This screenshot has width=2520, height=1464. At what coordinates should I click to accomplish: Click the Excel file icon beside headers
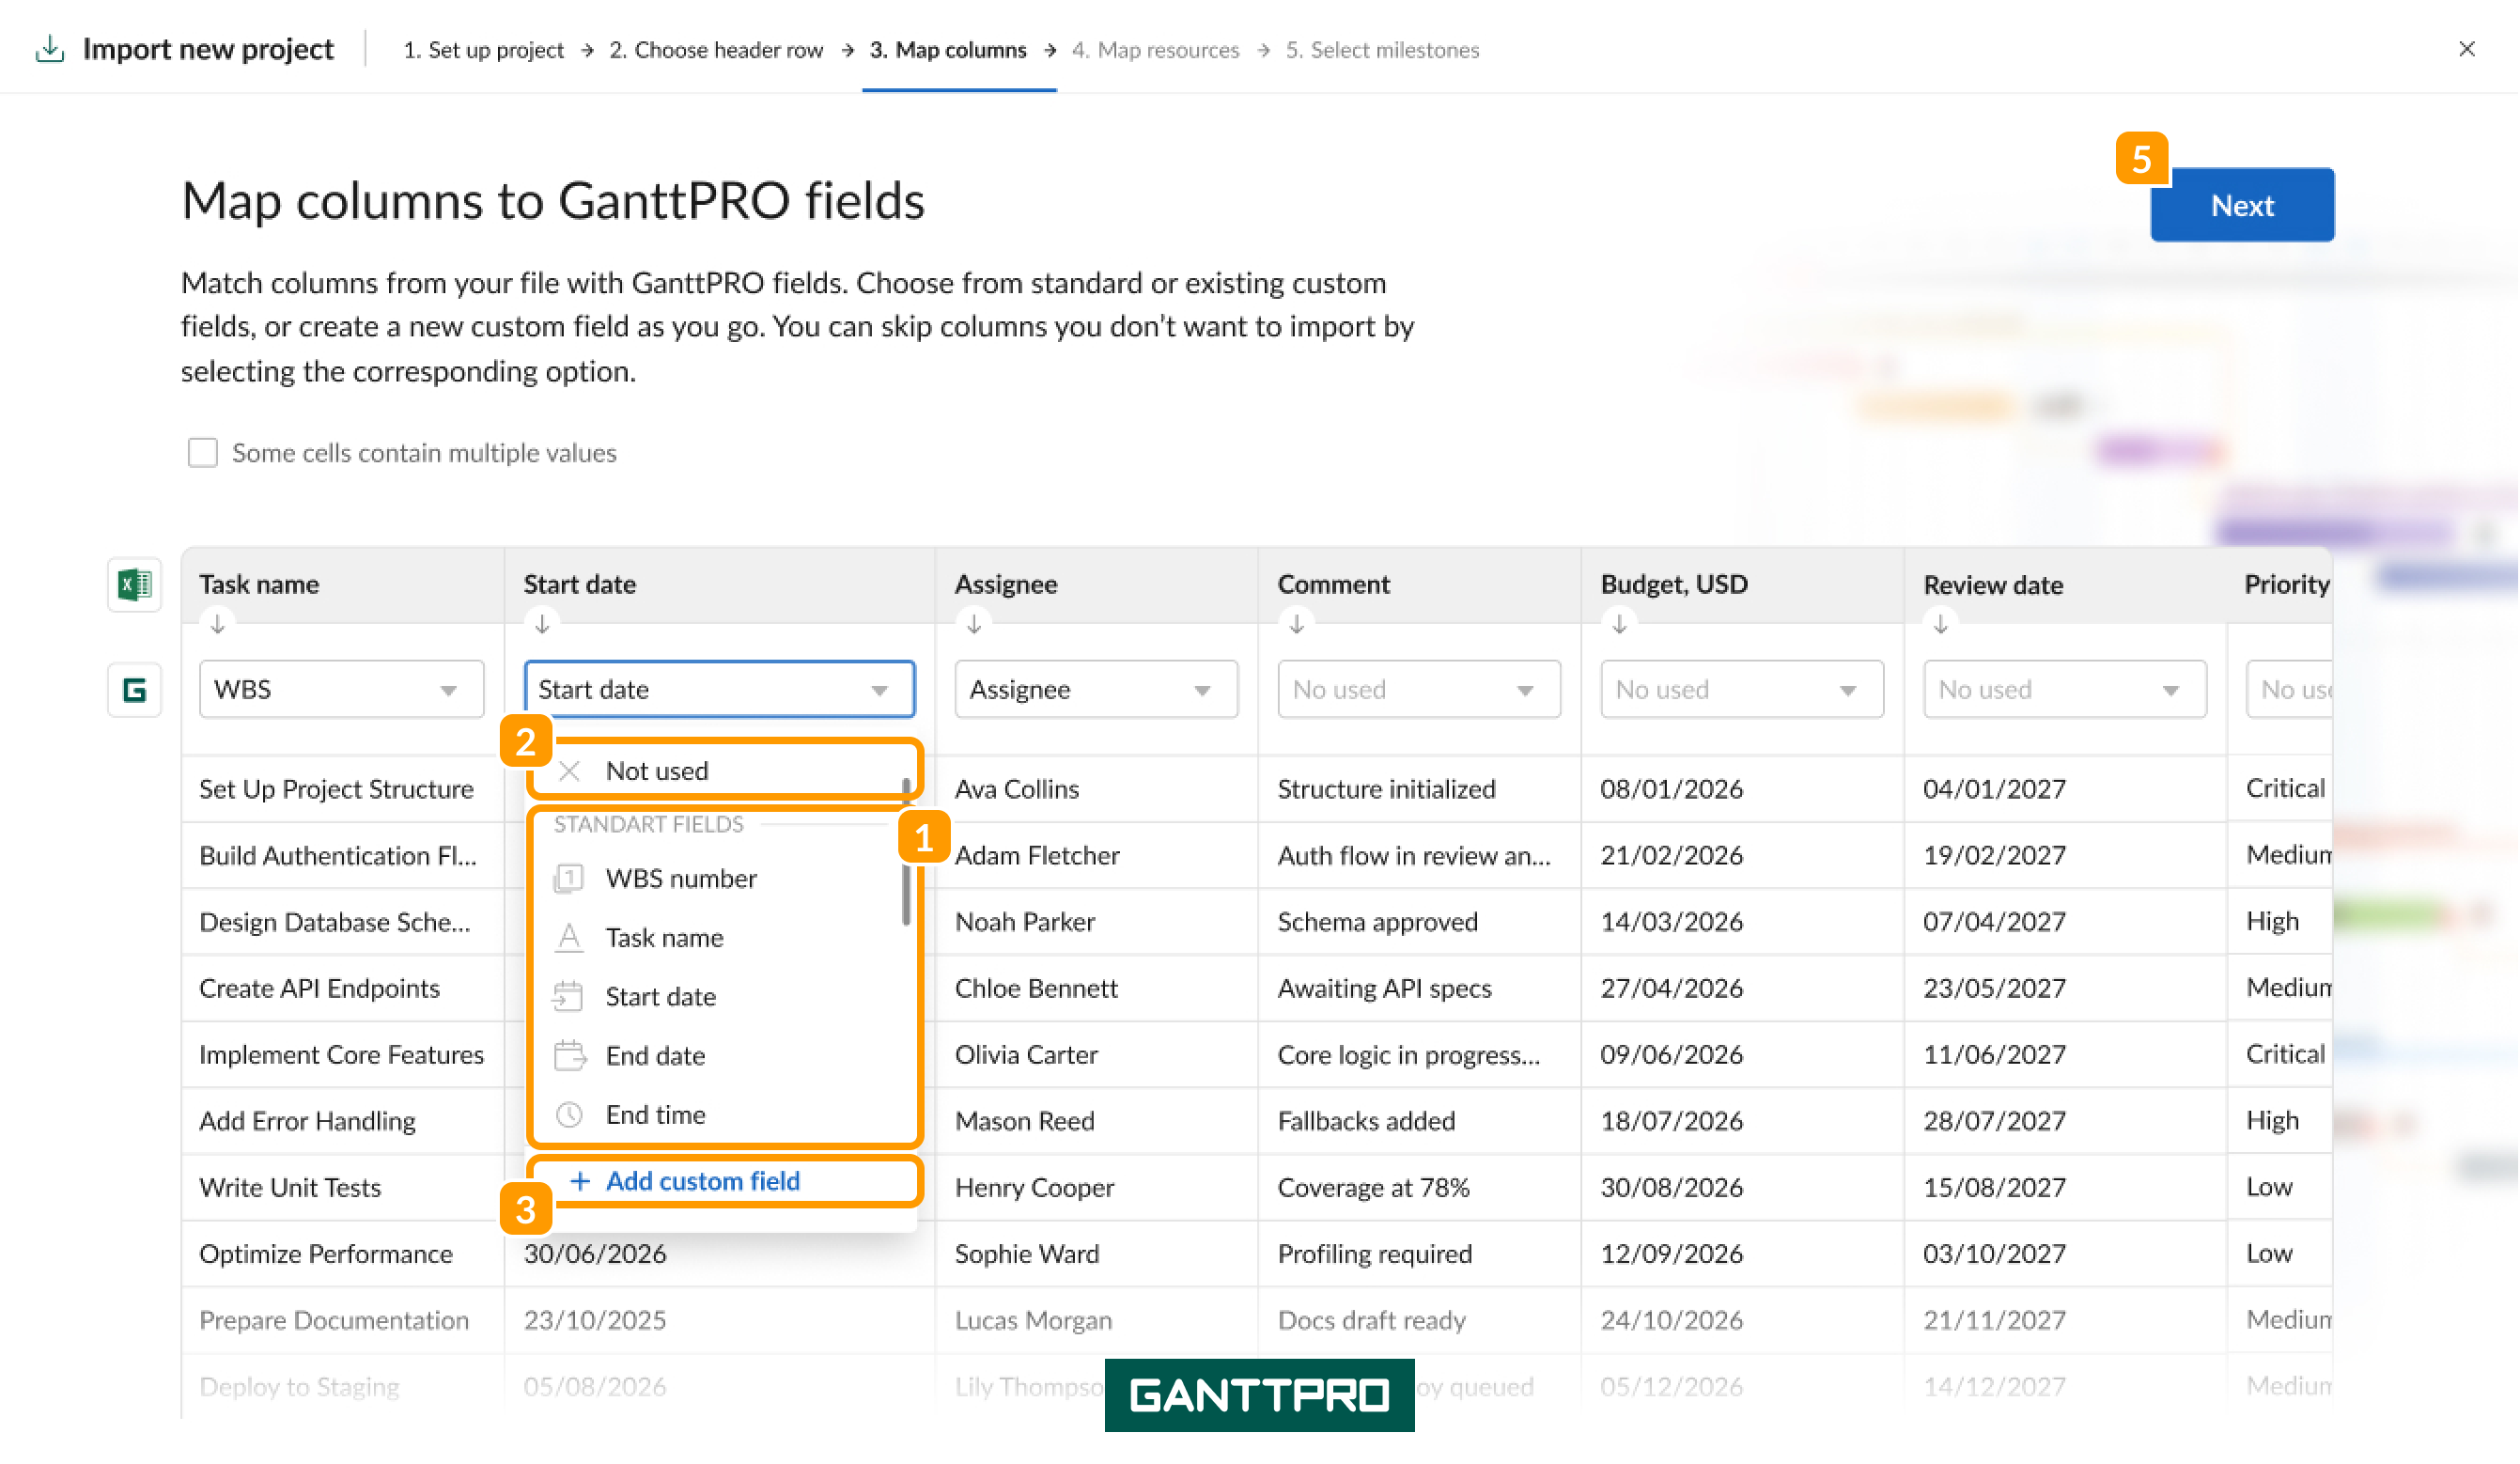click(x=134, y=585)
